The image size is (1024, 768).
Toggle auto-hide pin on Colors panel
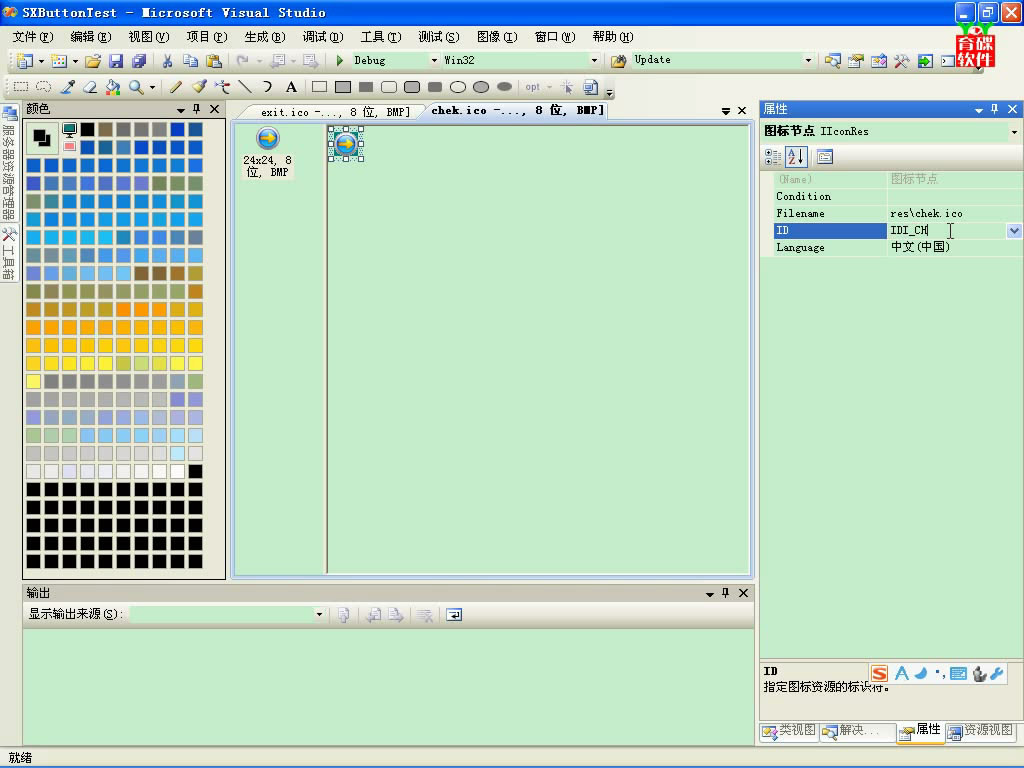[x=197, y=109]
